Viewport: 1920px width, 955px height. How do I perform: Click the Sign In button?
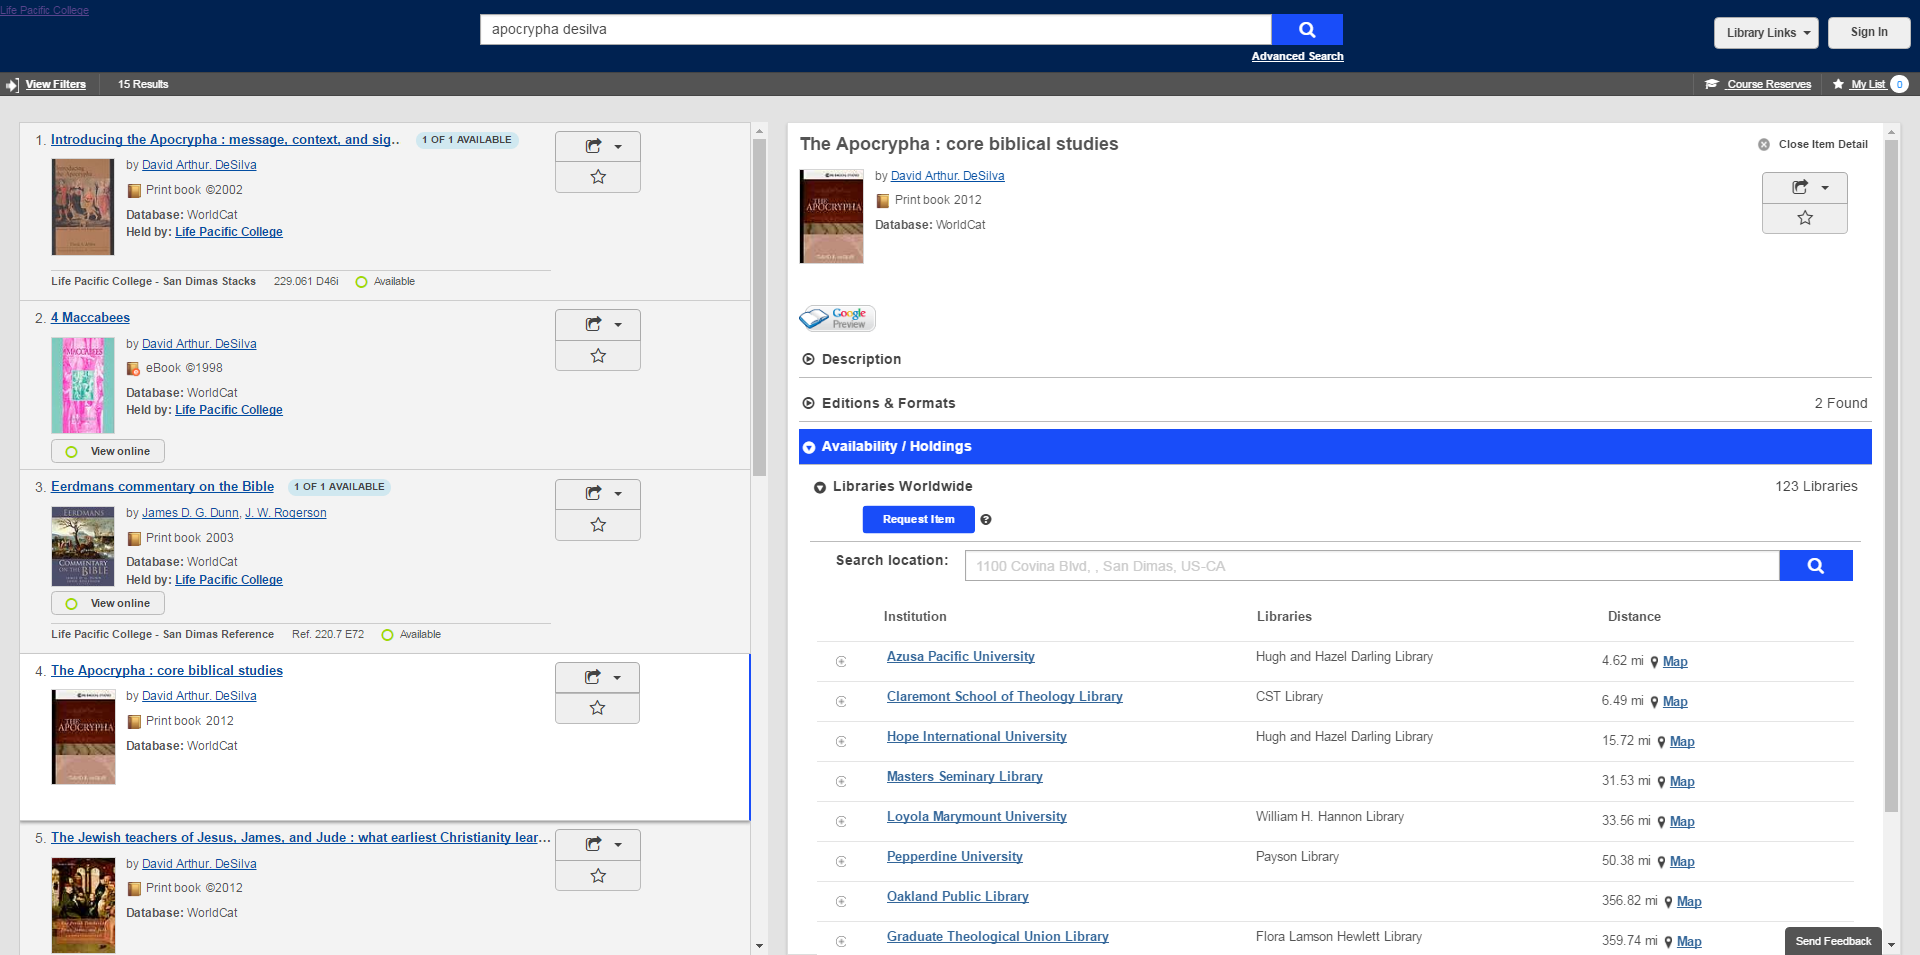1869,32
